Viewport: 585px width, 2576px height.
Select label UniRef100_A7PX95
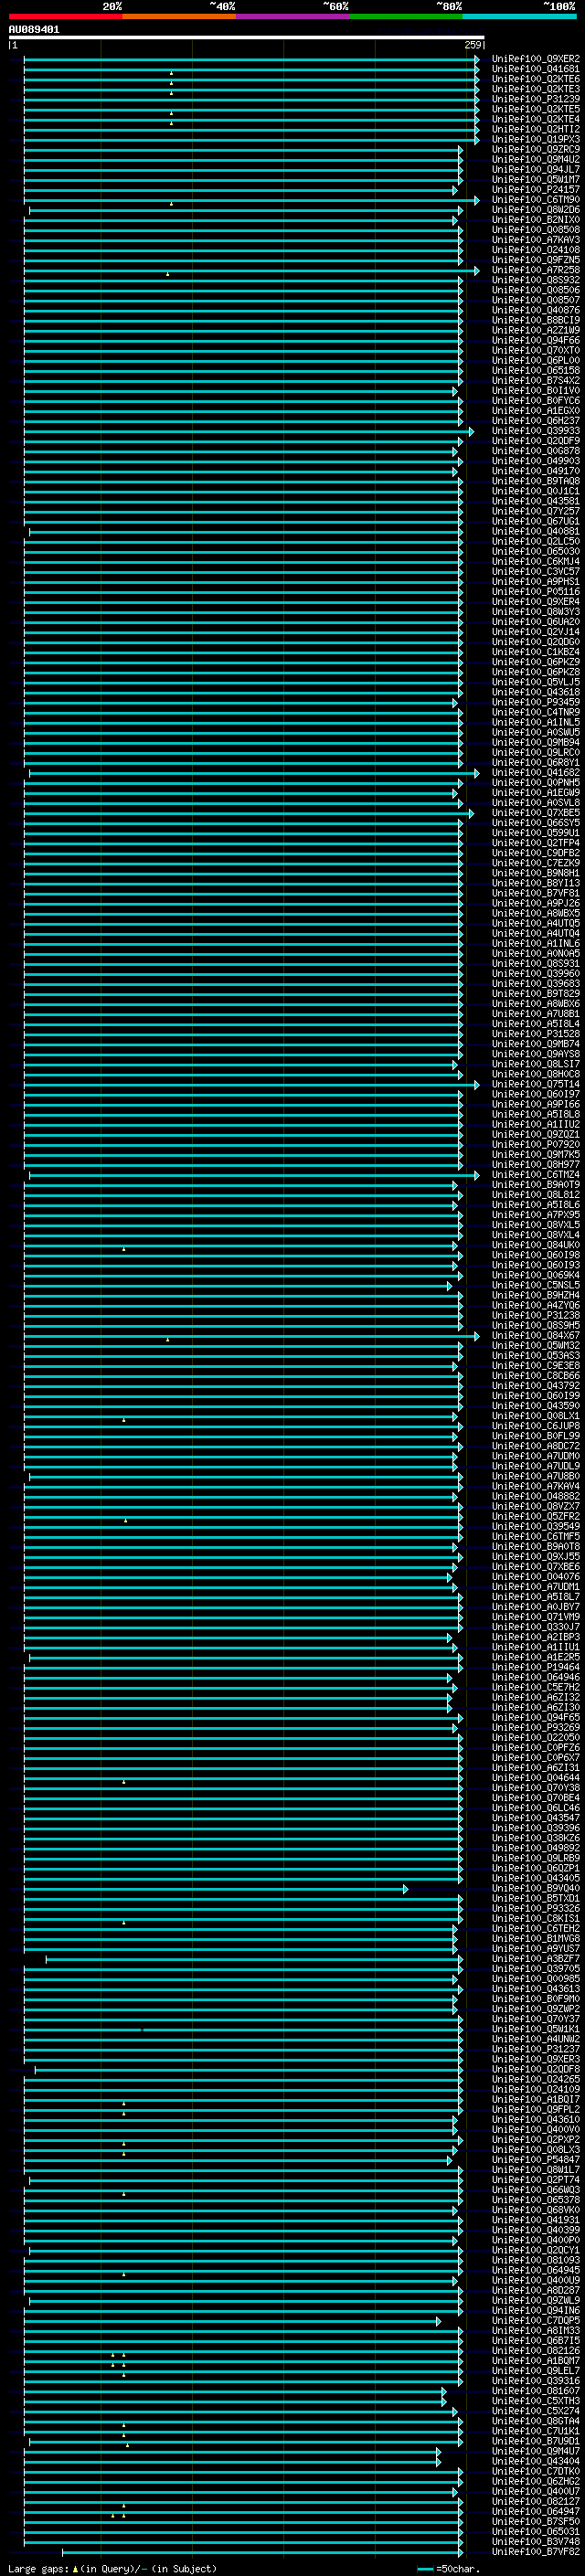[x=536, y=1216]
